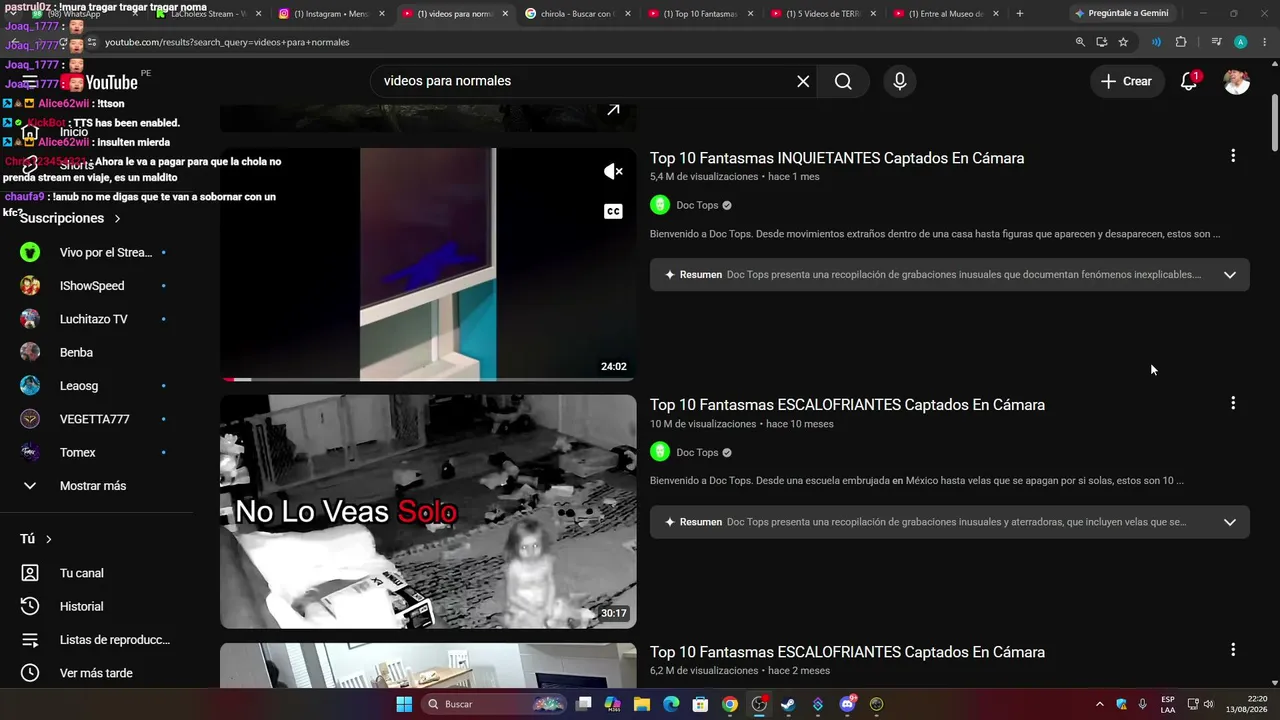This screenshot has width=1280, height=720.
Task: Open VEGETTA777 channel
Action: 95,419
